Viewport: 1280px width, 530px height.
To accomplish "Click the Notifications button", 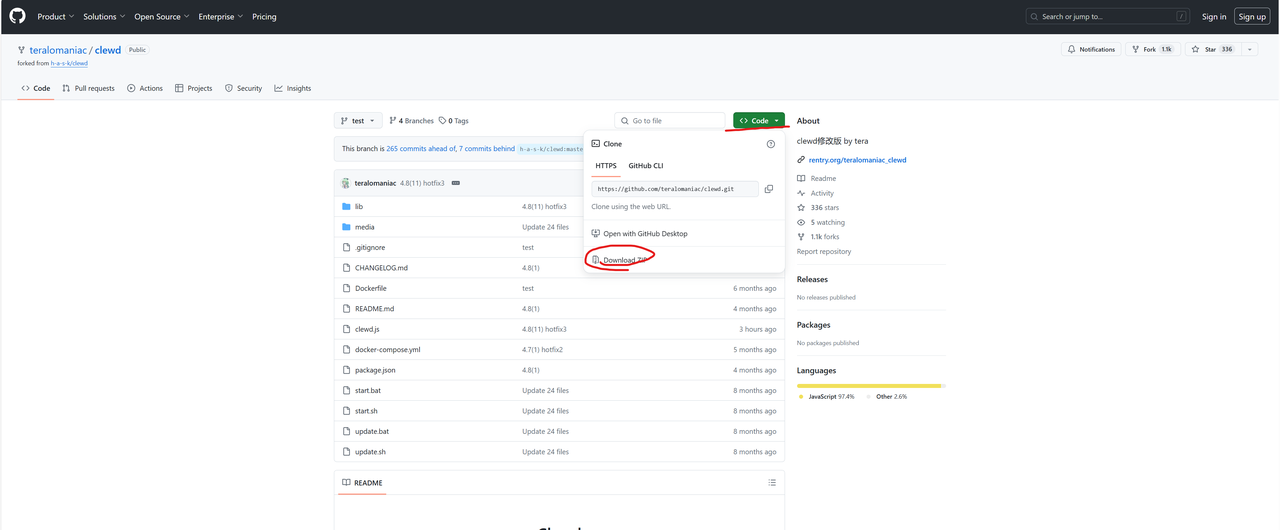I will click(x=1091, y=49).
